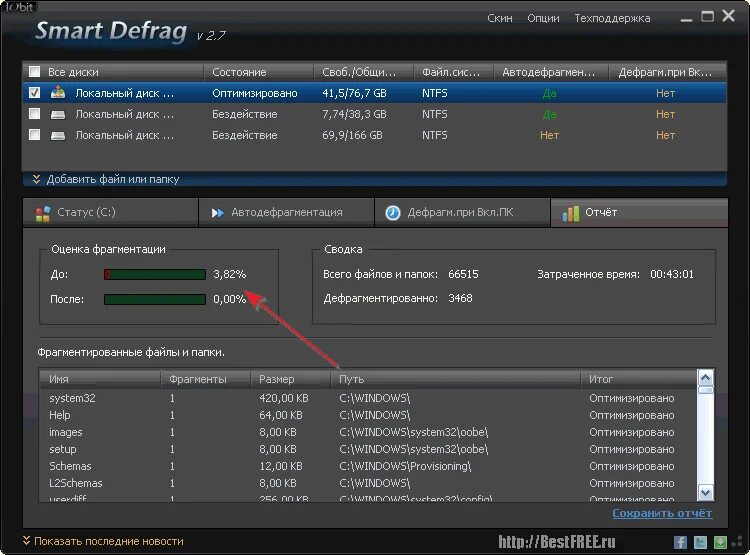The image size is (750, 555).
Task: Click the '64,00 KB' size cell
Action: [x=281, y=415]
